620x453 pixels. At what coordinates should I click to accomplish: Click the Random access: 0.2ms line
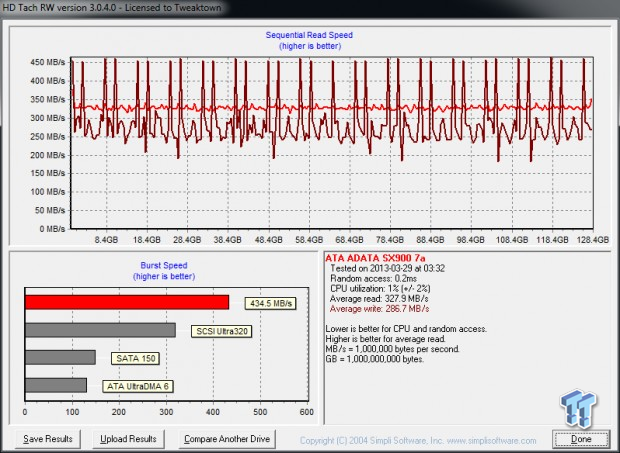coord(373,278)
